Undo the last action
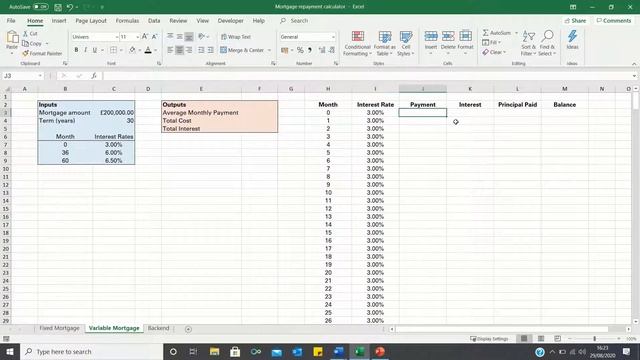The width and height of the screenshot is (640, 360). pyautogui.click(x=70, y=7)
